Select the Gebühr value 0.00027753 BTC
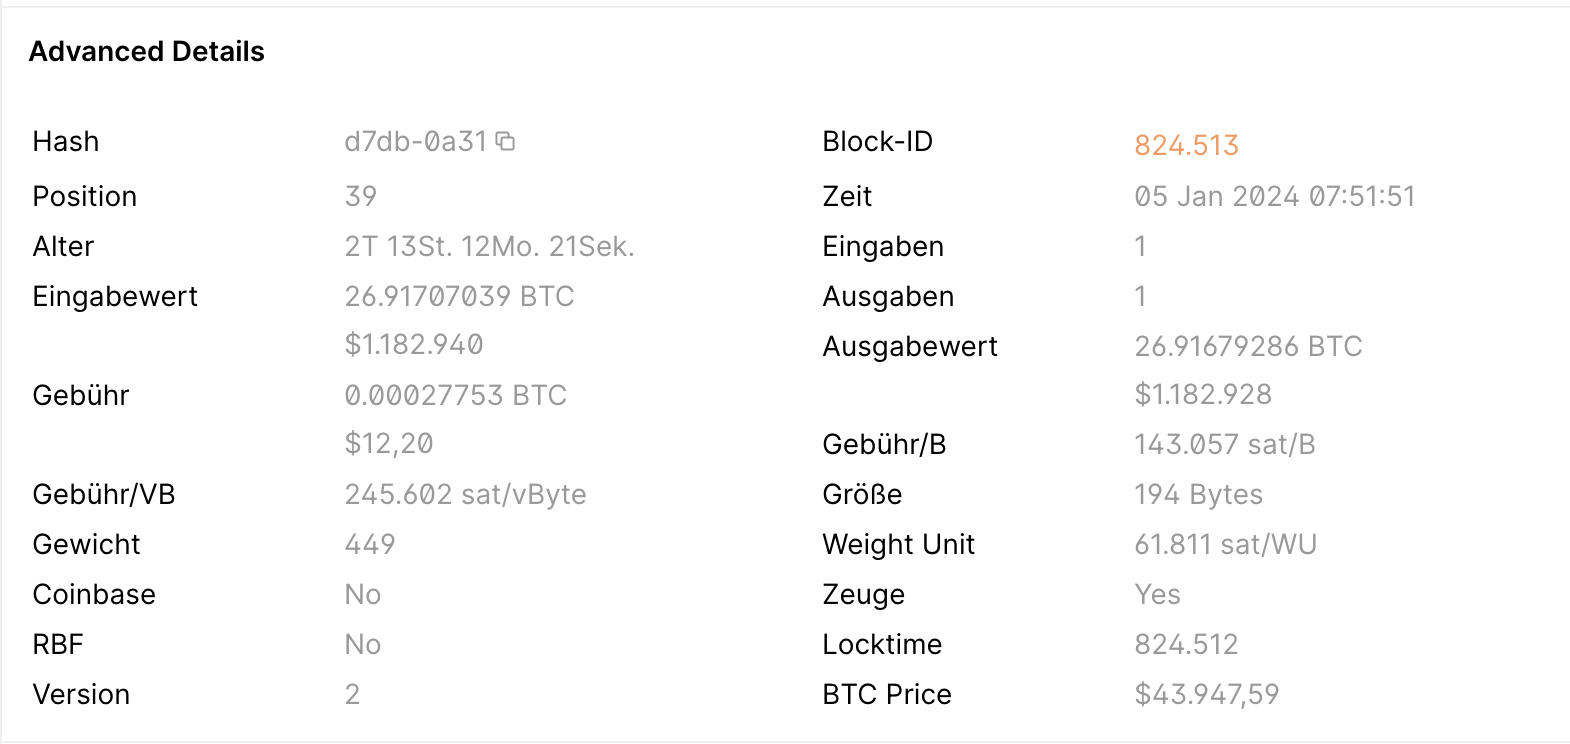This screenshot has height=744, width=1570. (x=455, y=395)
